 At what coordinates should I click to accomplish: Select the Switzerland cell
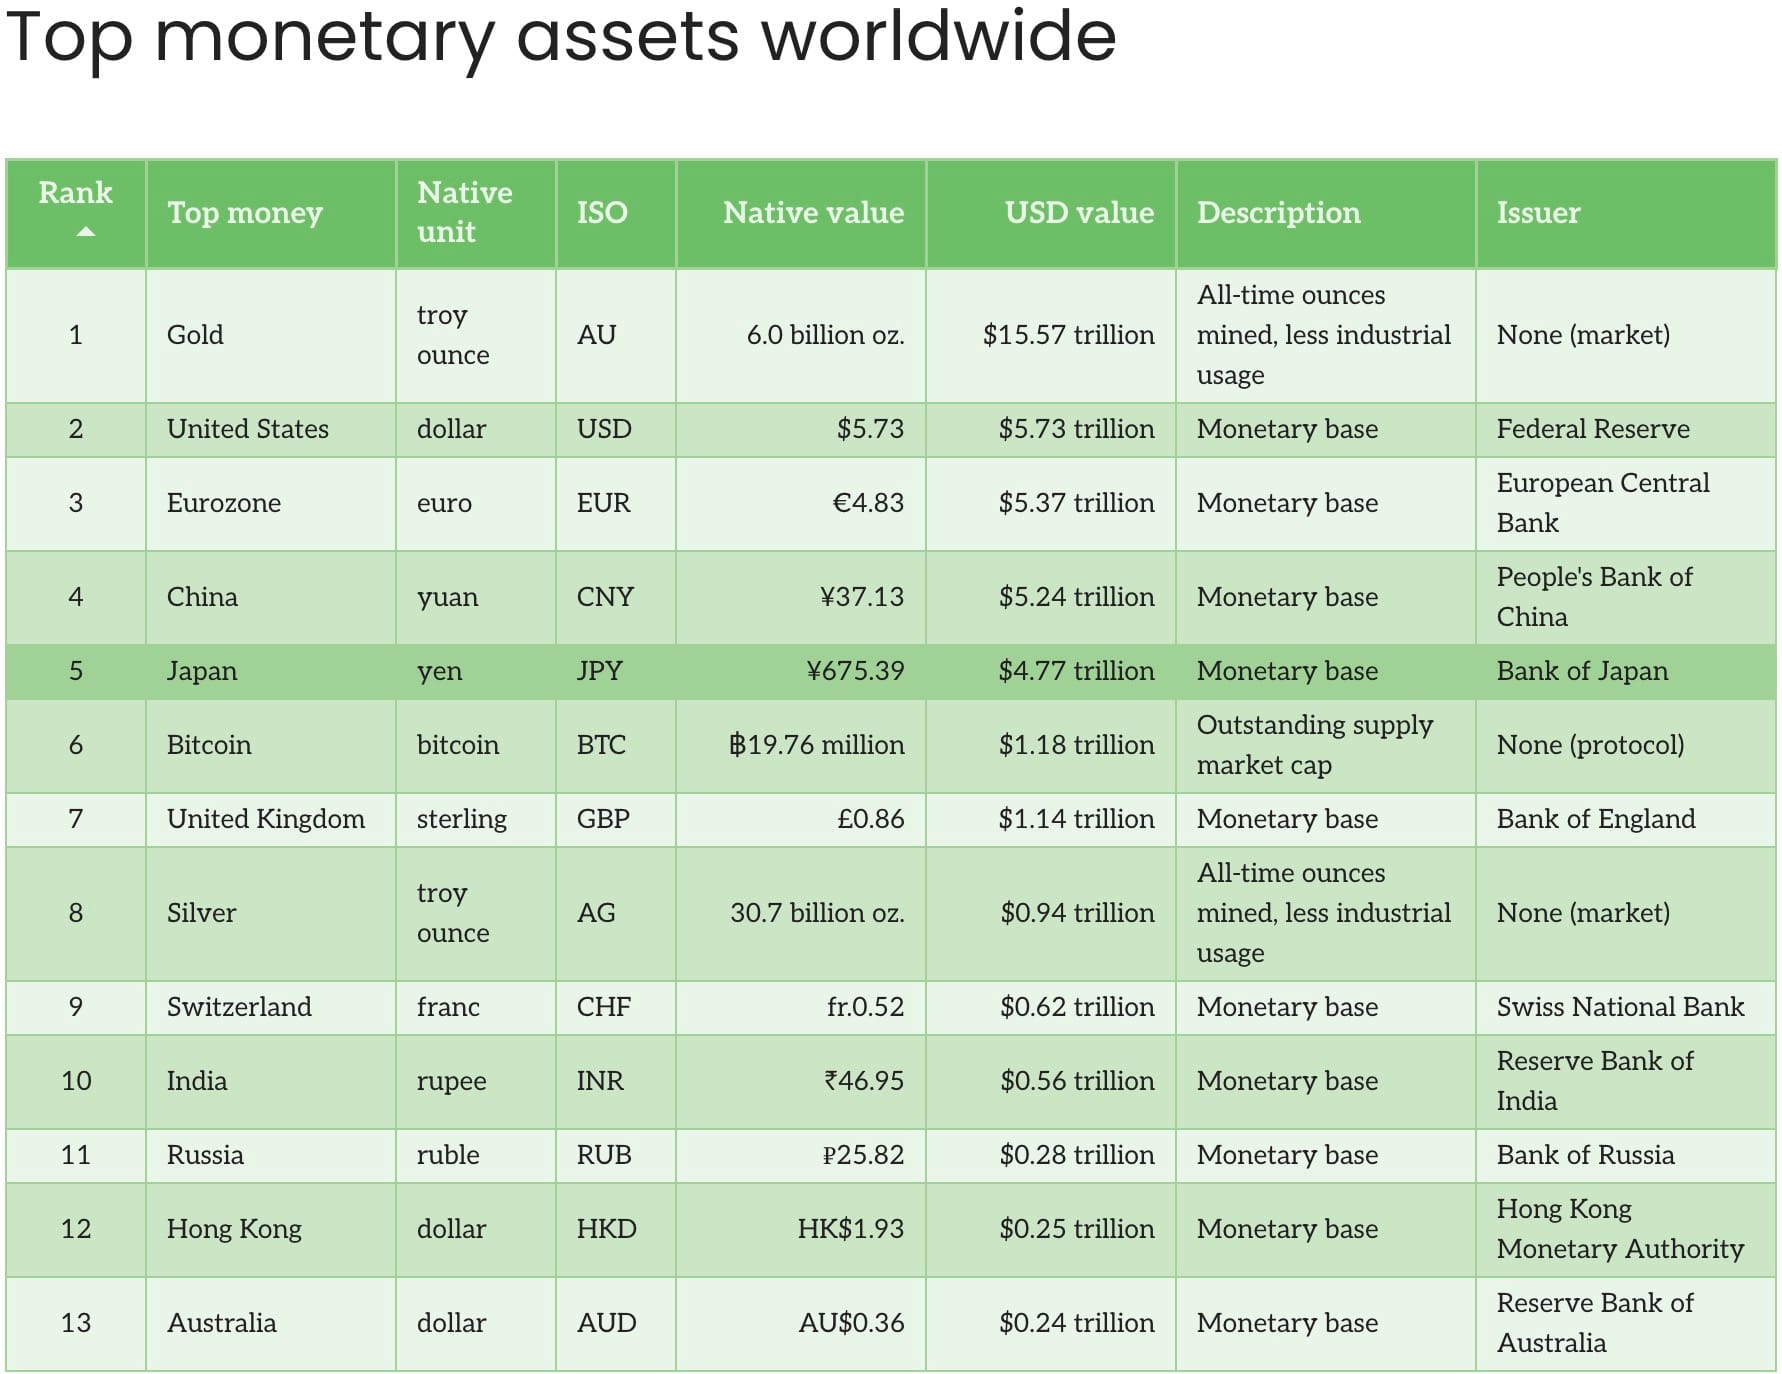point(270,1007)
